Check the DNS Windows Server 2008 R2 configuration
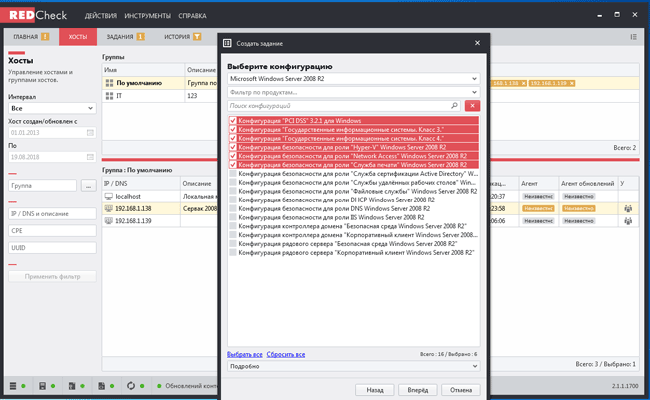 233,208
